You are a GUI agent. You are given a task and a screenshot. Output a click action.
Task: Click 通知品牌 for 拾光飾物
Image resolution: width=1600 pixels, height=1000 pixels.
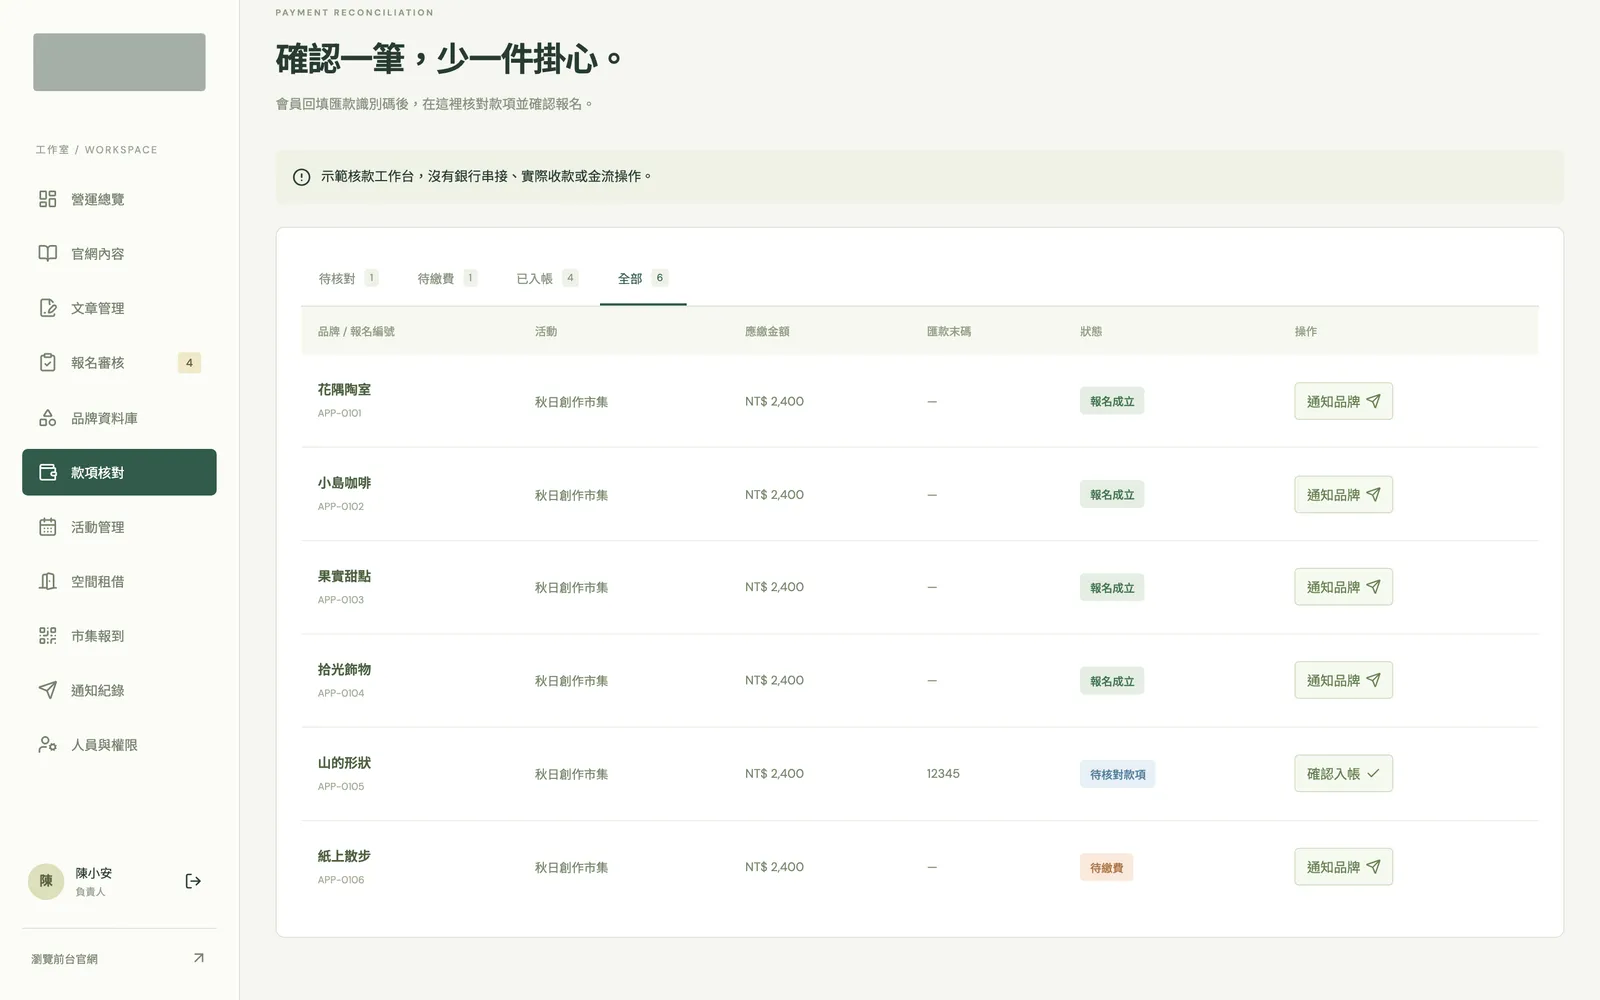[x=1343, y=680]
